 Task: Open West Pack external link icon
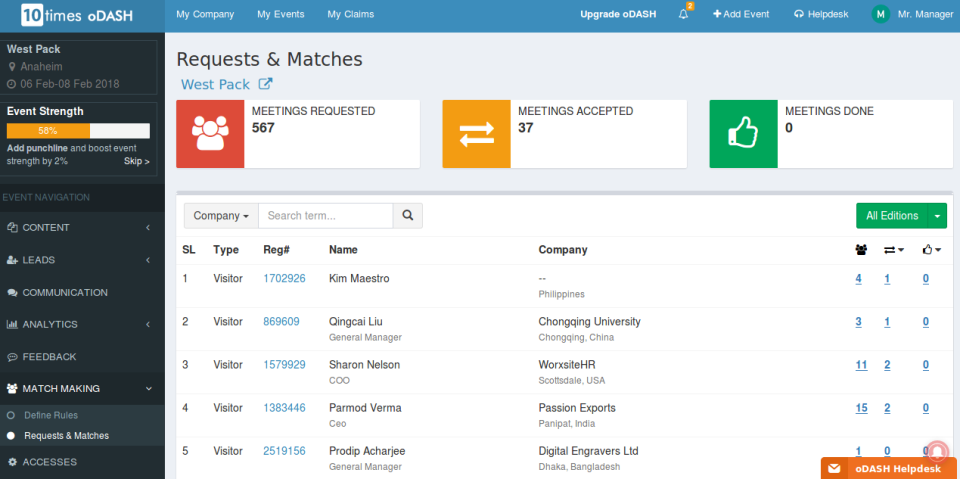click(x=265, y=85)
